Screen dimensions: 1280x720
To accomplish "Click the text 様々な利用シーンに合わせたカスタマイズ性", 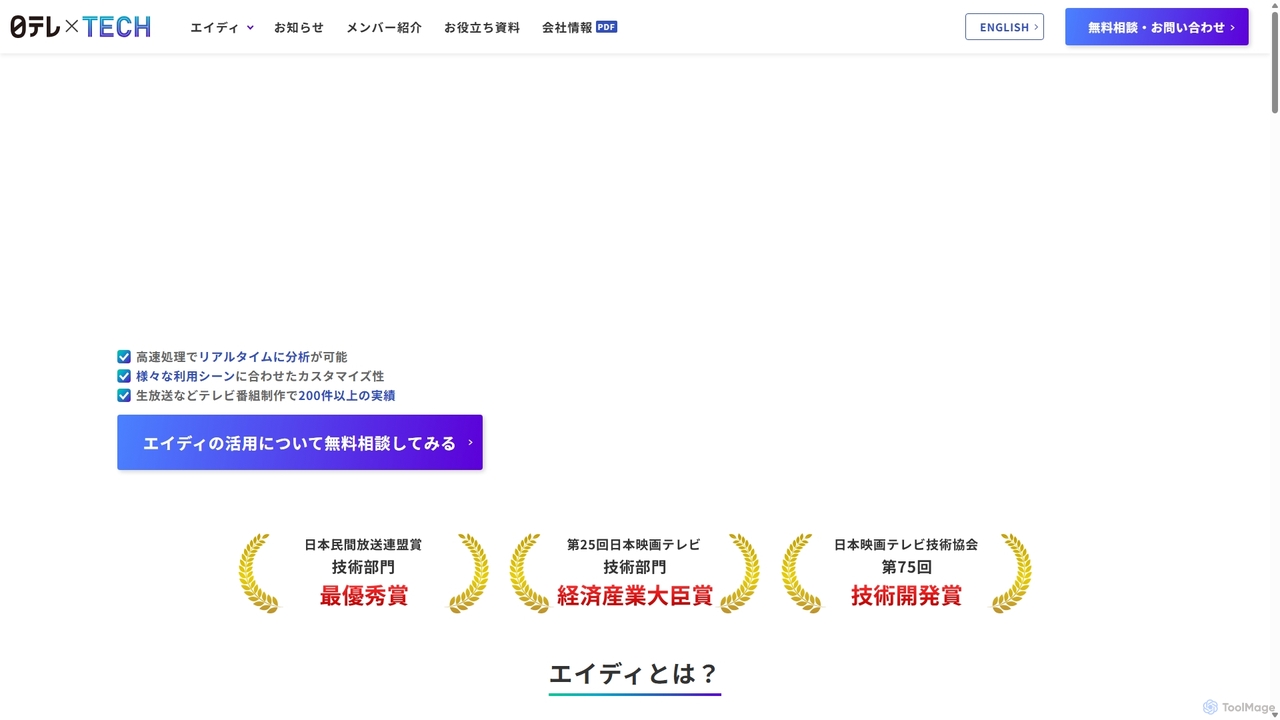I will point(260,376).
